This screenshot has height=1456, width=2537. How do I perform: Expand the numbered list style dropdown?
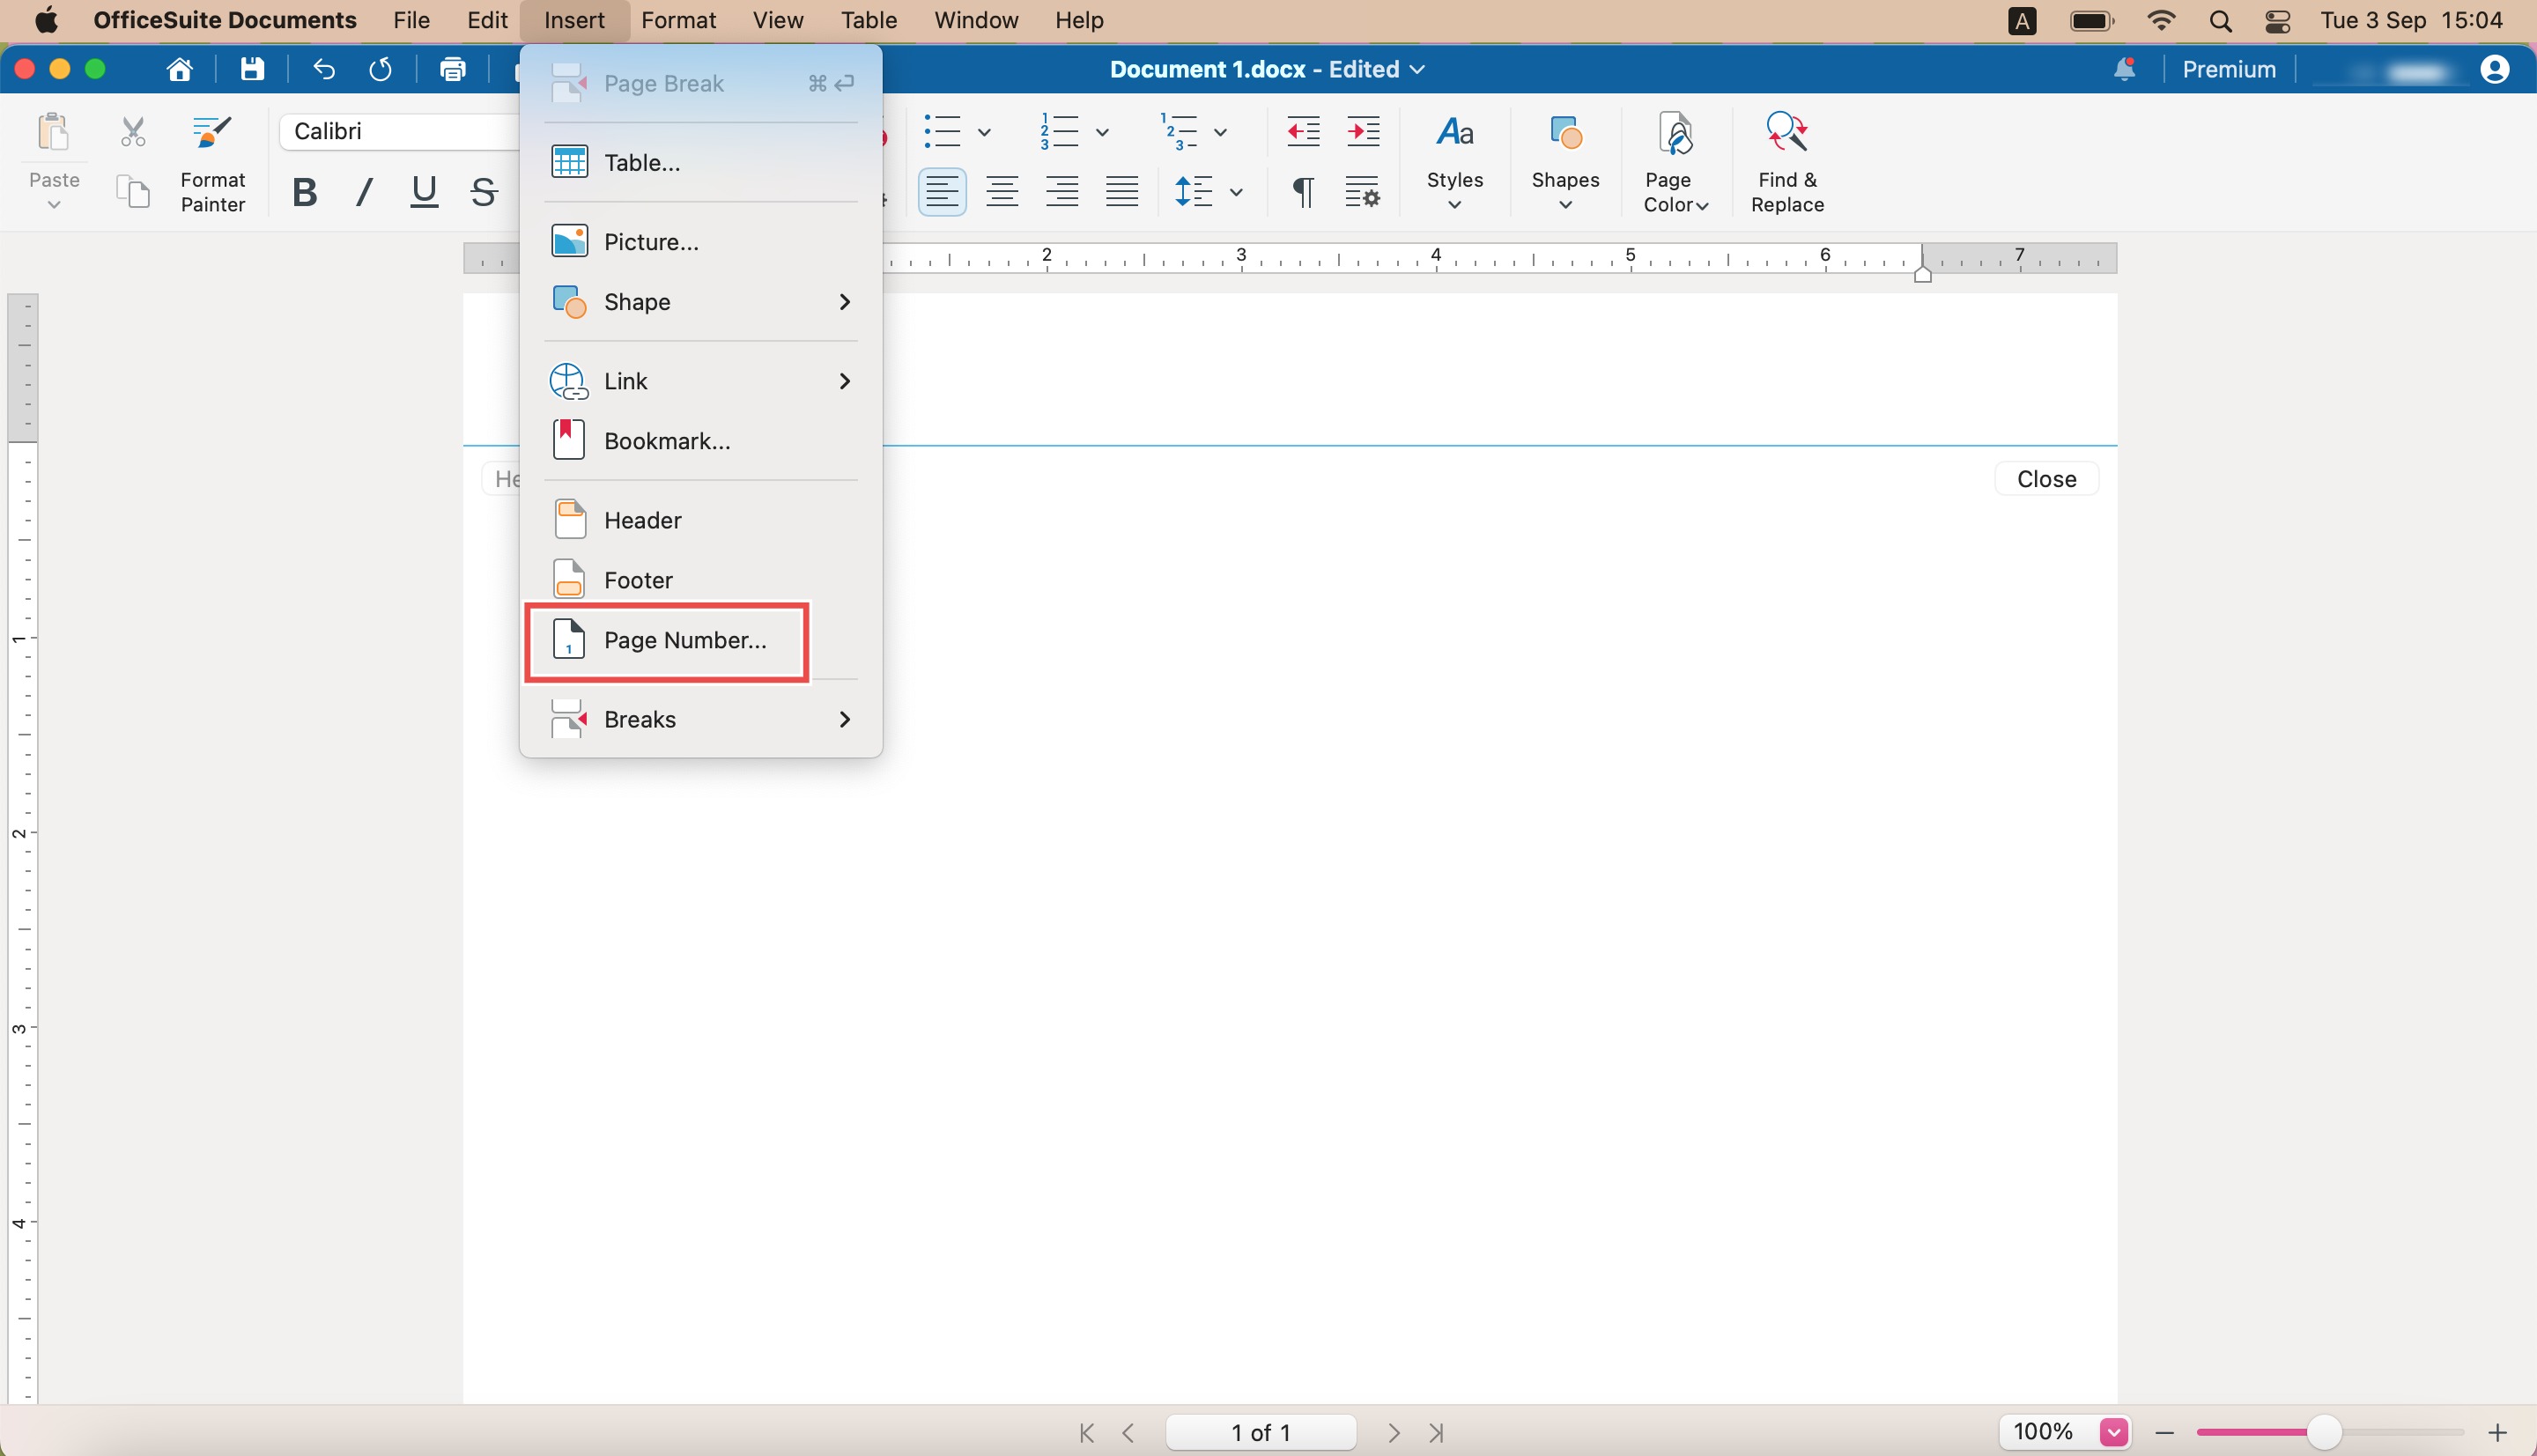point(1102,132)
